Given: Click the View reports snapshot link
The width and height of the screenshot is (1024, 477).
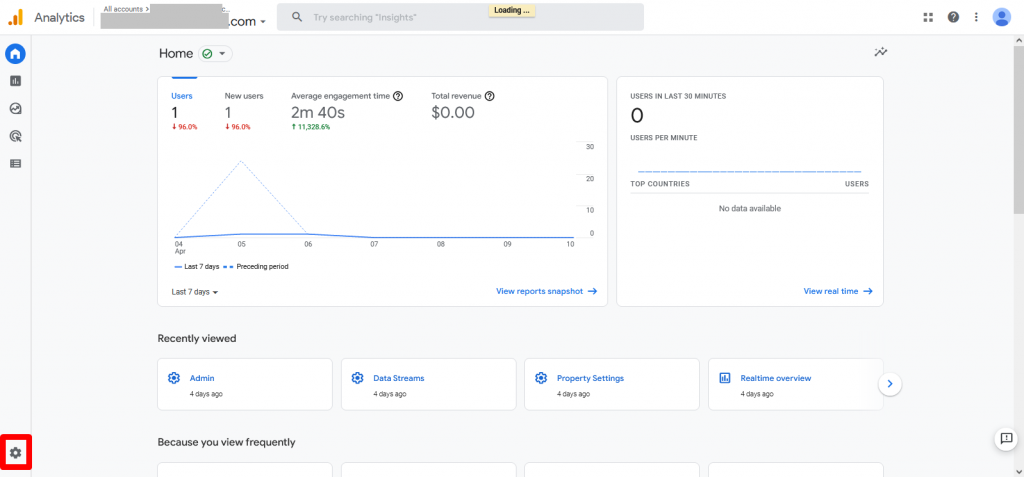Looking at the screenshot, I should (x=547, y=291).
